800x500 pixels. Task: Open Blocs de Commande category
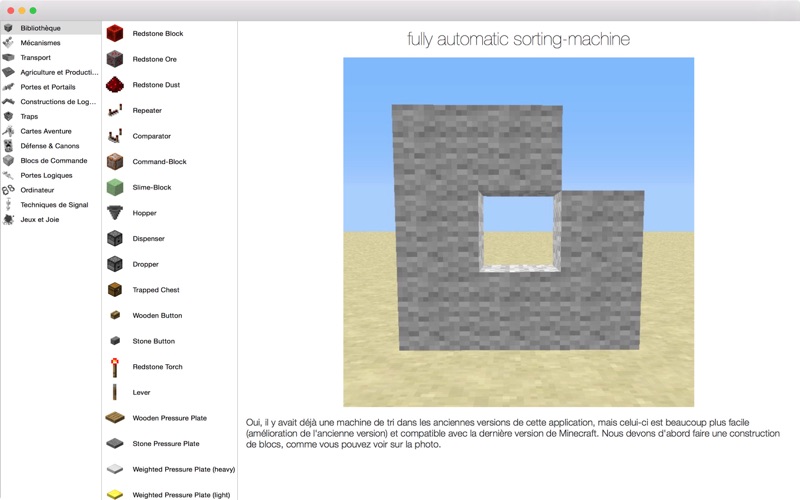click(51, 161)
